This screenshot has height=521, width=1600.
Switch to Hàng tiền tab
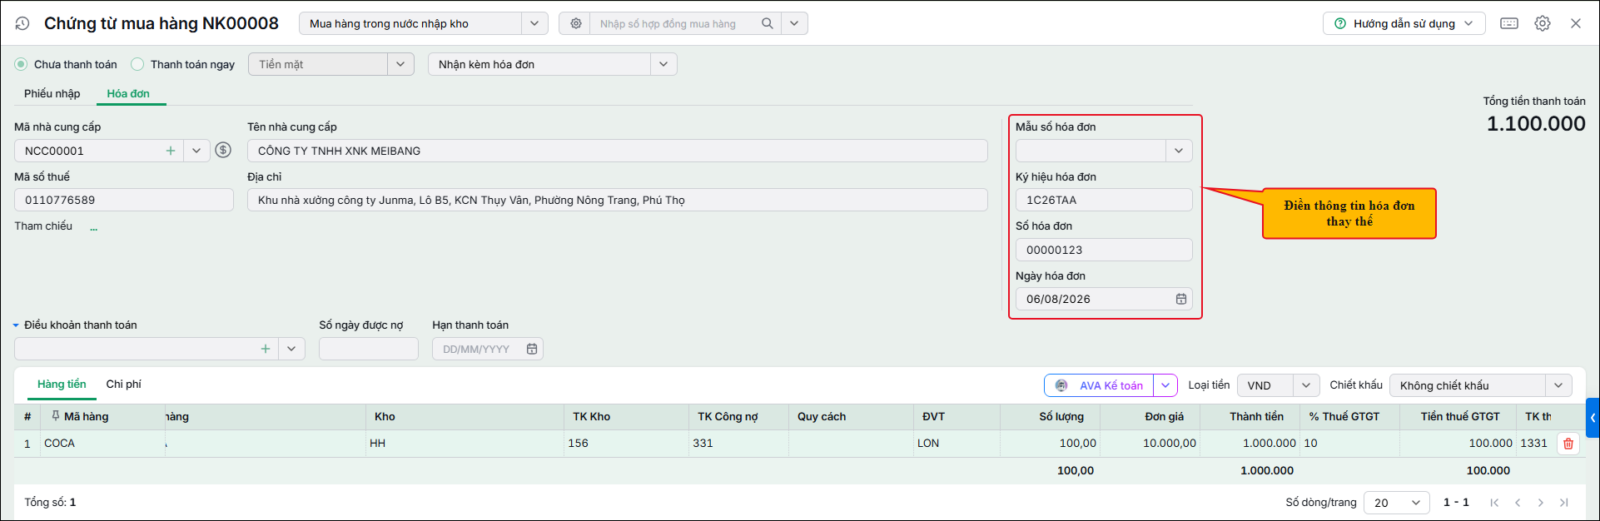[62, 384]
